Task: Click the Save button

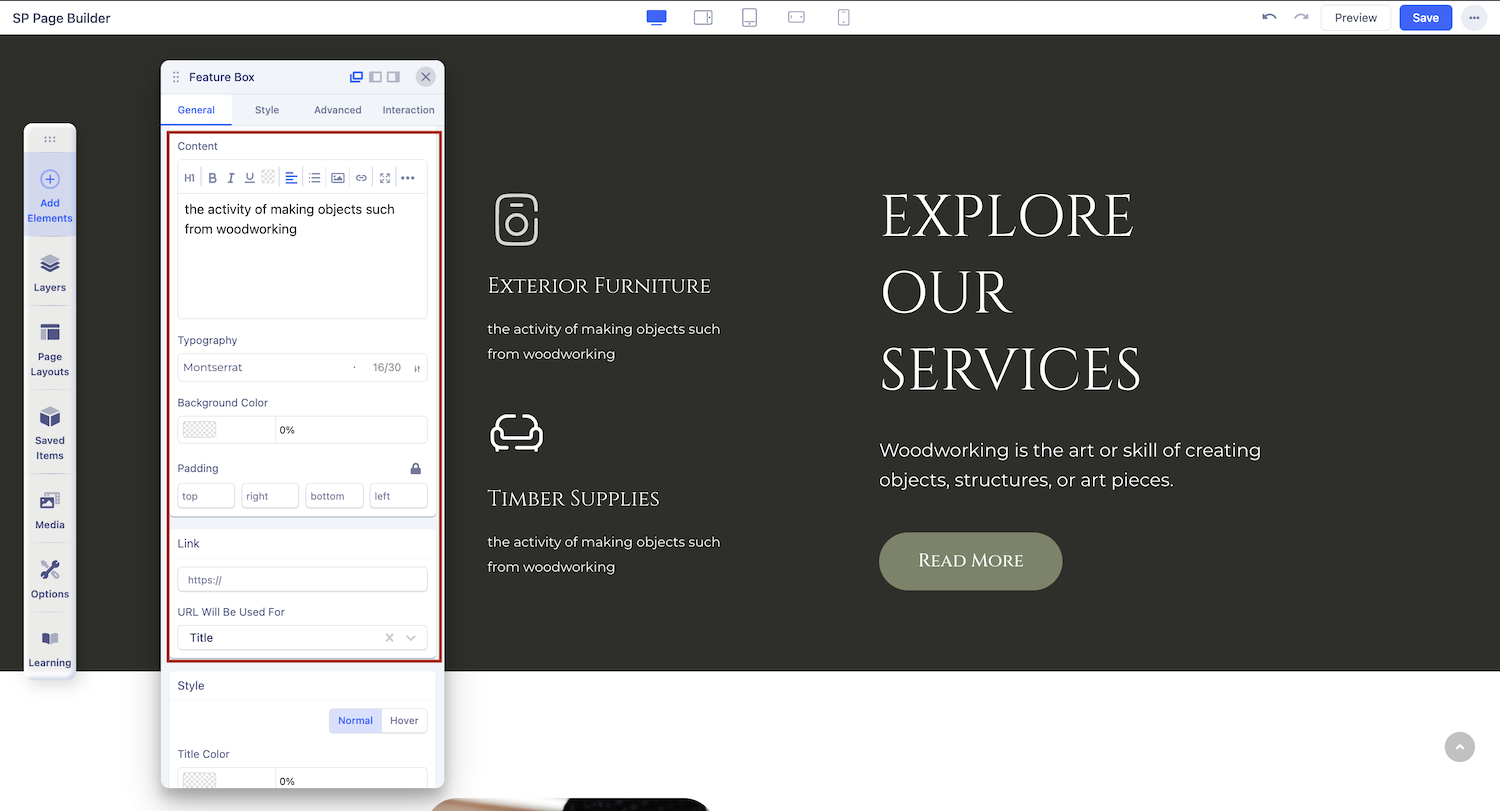Action: coord(1425,18)
